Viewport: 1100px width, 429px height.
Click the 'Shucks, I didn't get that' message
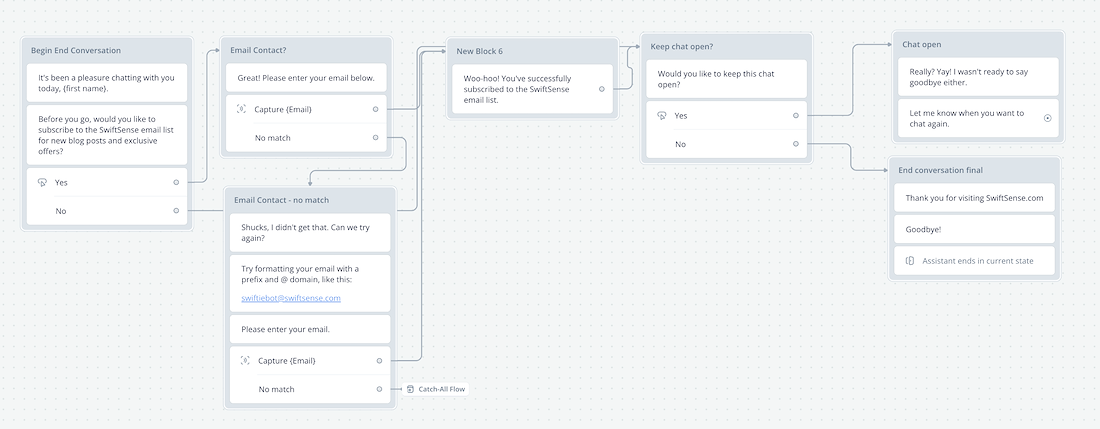(x=310, y=233)
